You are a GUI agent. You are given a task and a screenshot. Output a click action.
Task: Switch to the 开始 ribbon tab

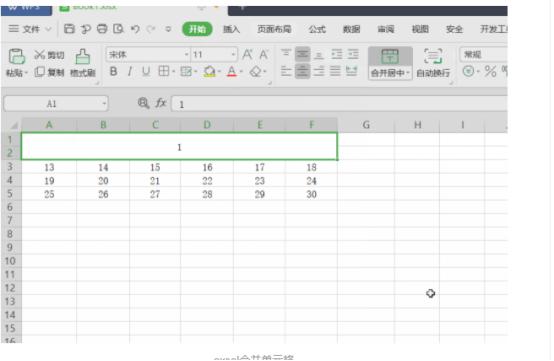(197, 29)
